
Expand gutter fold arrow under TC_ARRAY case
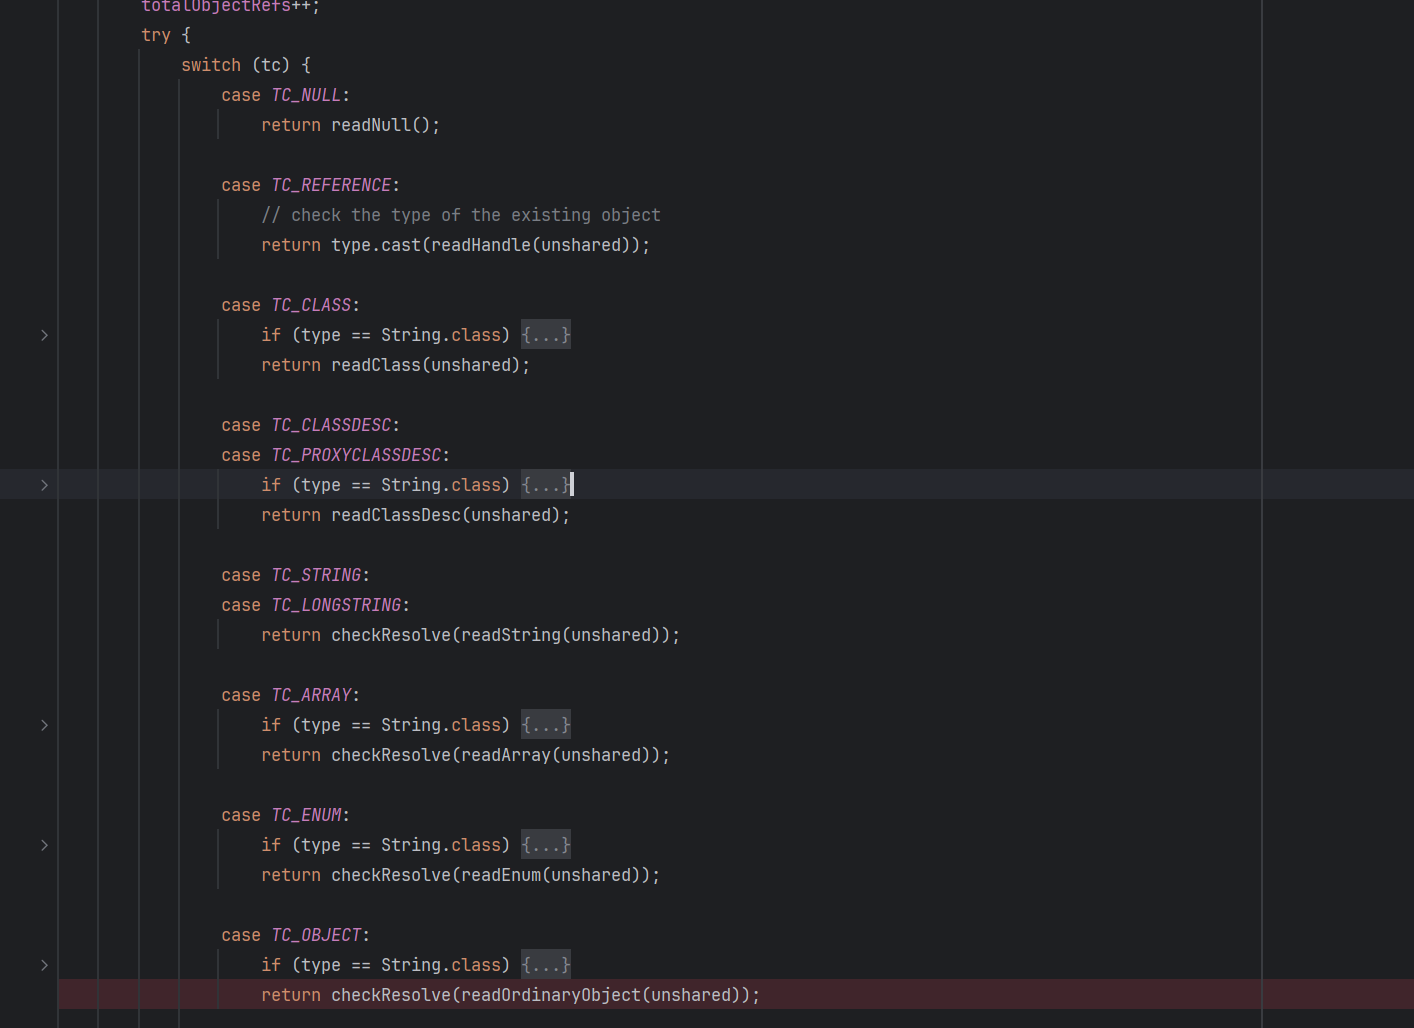click(x=44, y=725)
